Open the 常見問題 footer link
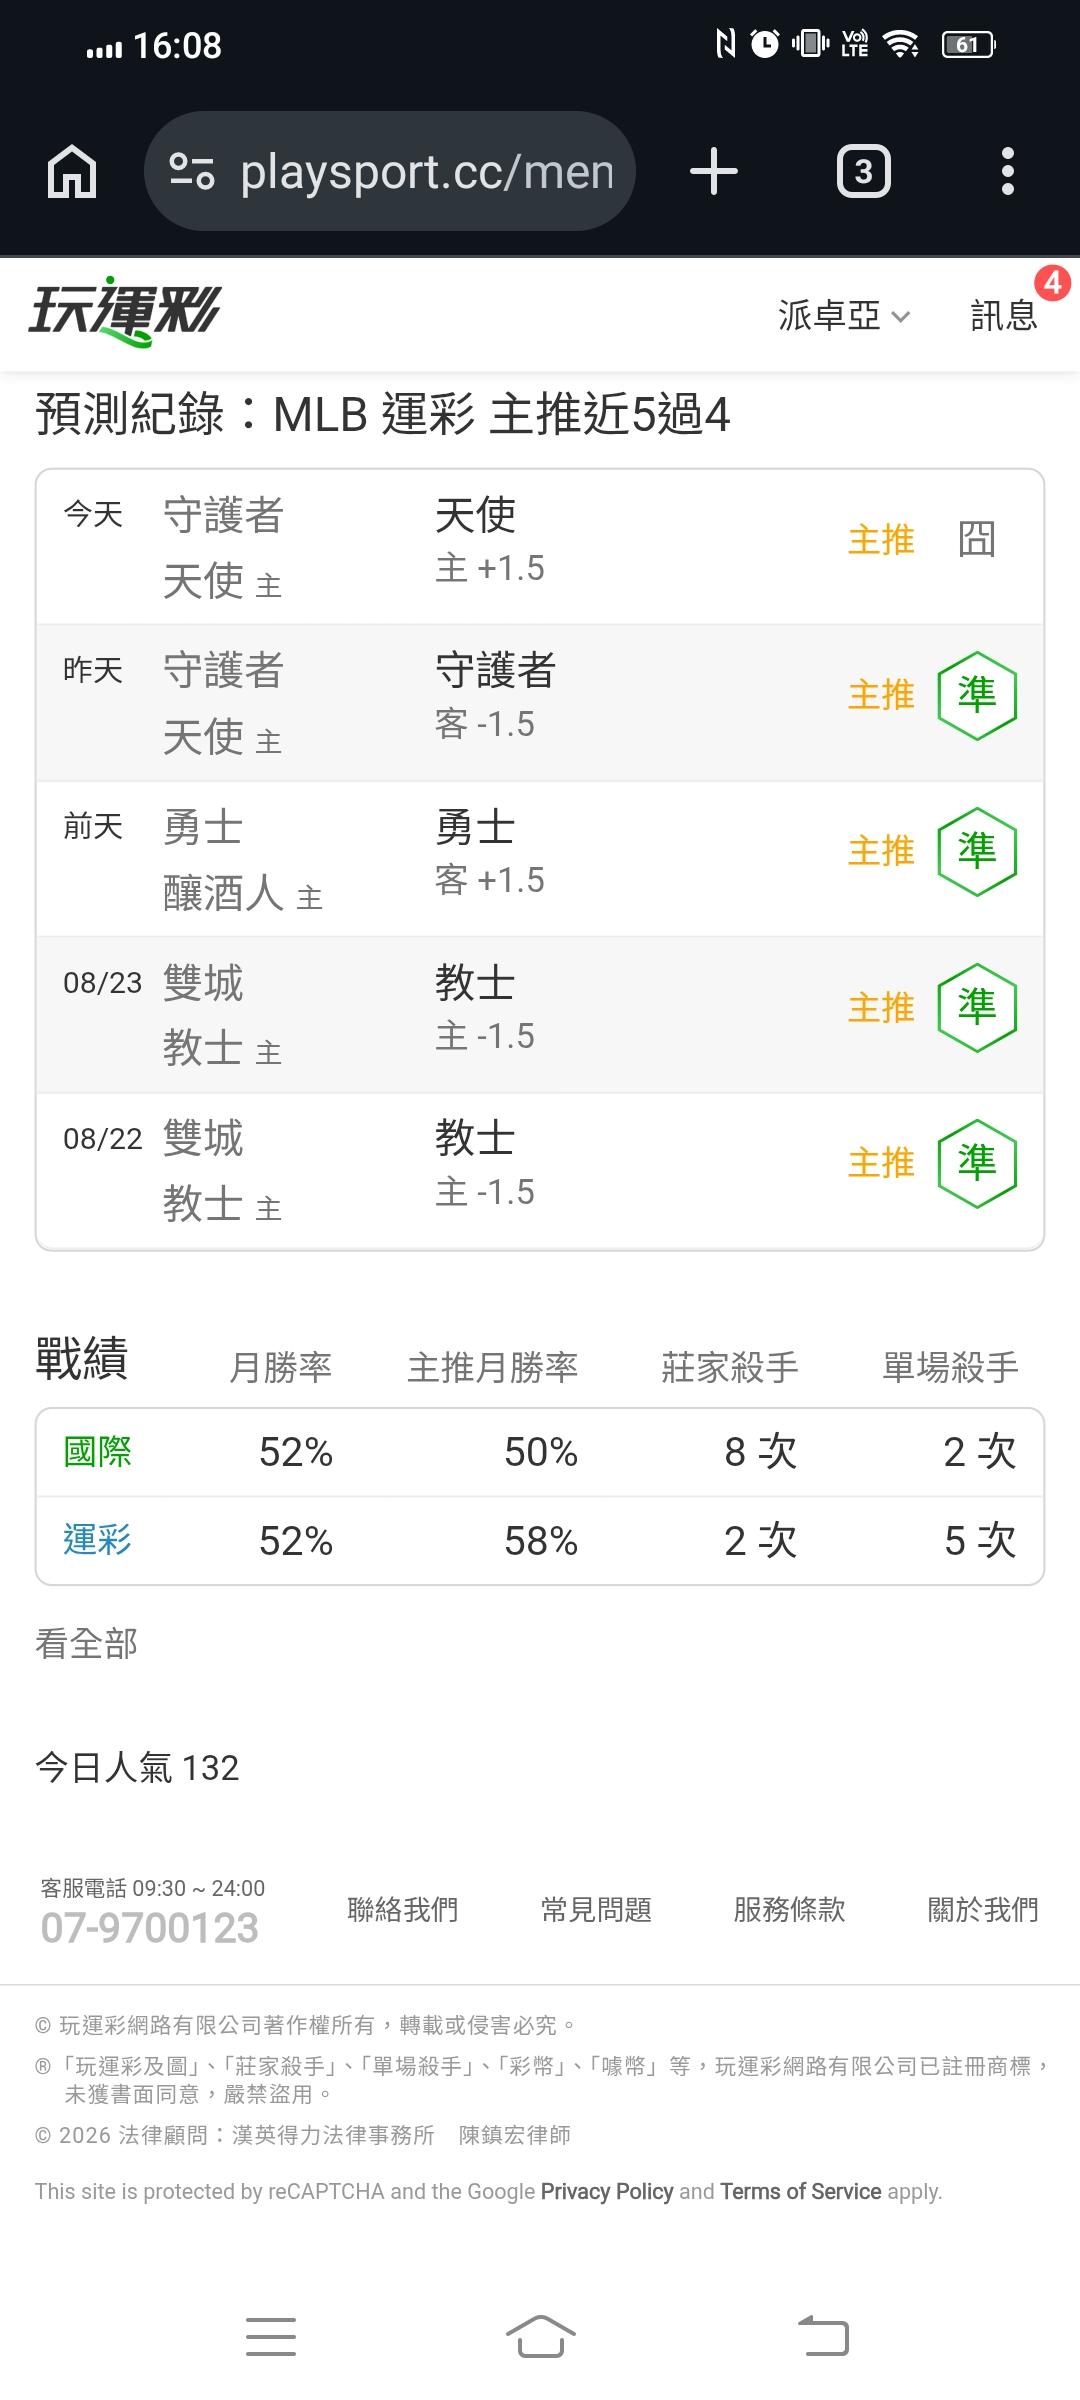Image resolution: width=1080 pixels, height=2400 pixels. pyautogui.click(x=596, y=1910)
